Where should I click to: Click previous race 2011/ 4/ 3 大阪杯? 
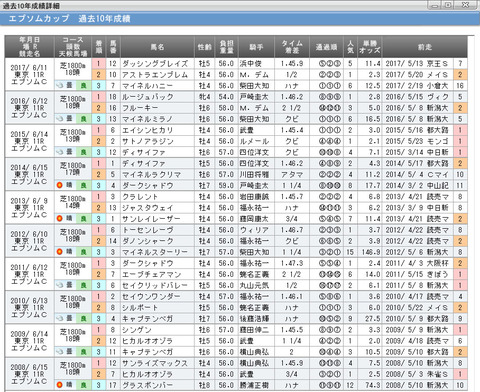pos(417,263)
